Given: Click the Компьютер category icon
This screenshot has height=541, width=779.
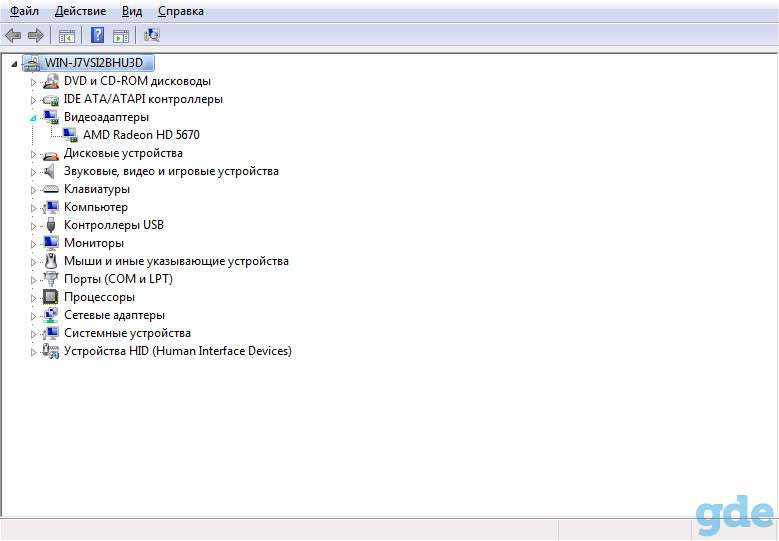Looking at the screenshot, I should [x=51, y=207].
